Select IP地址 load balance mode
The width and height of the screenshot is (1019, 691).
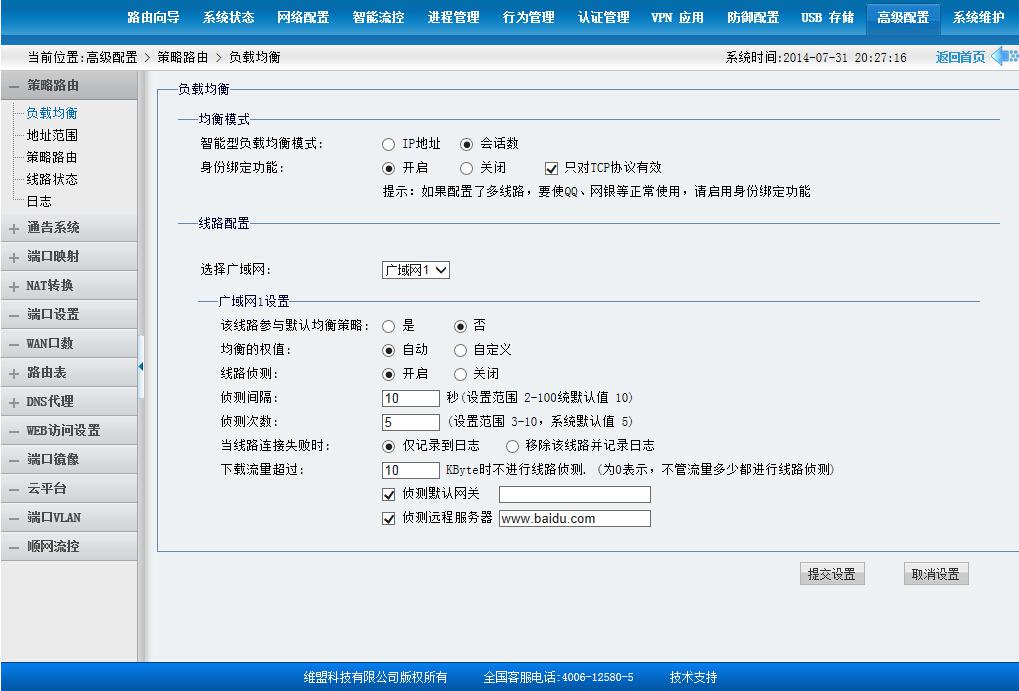pyautogui.click(x=388, y=144)
